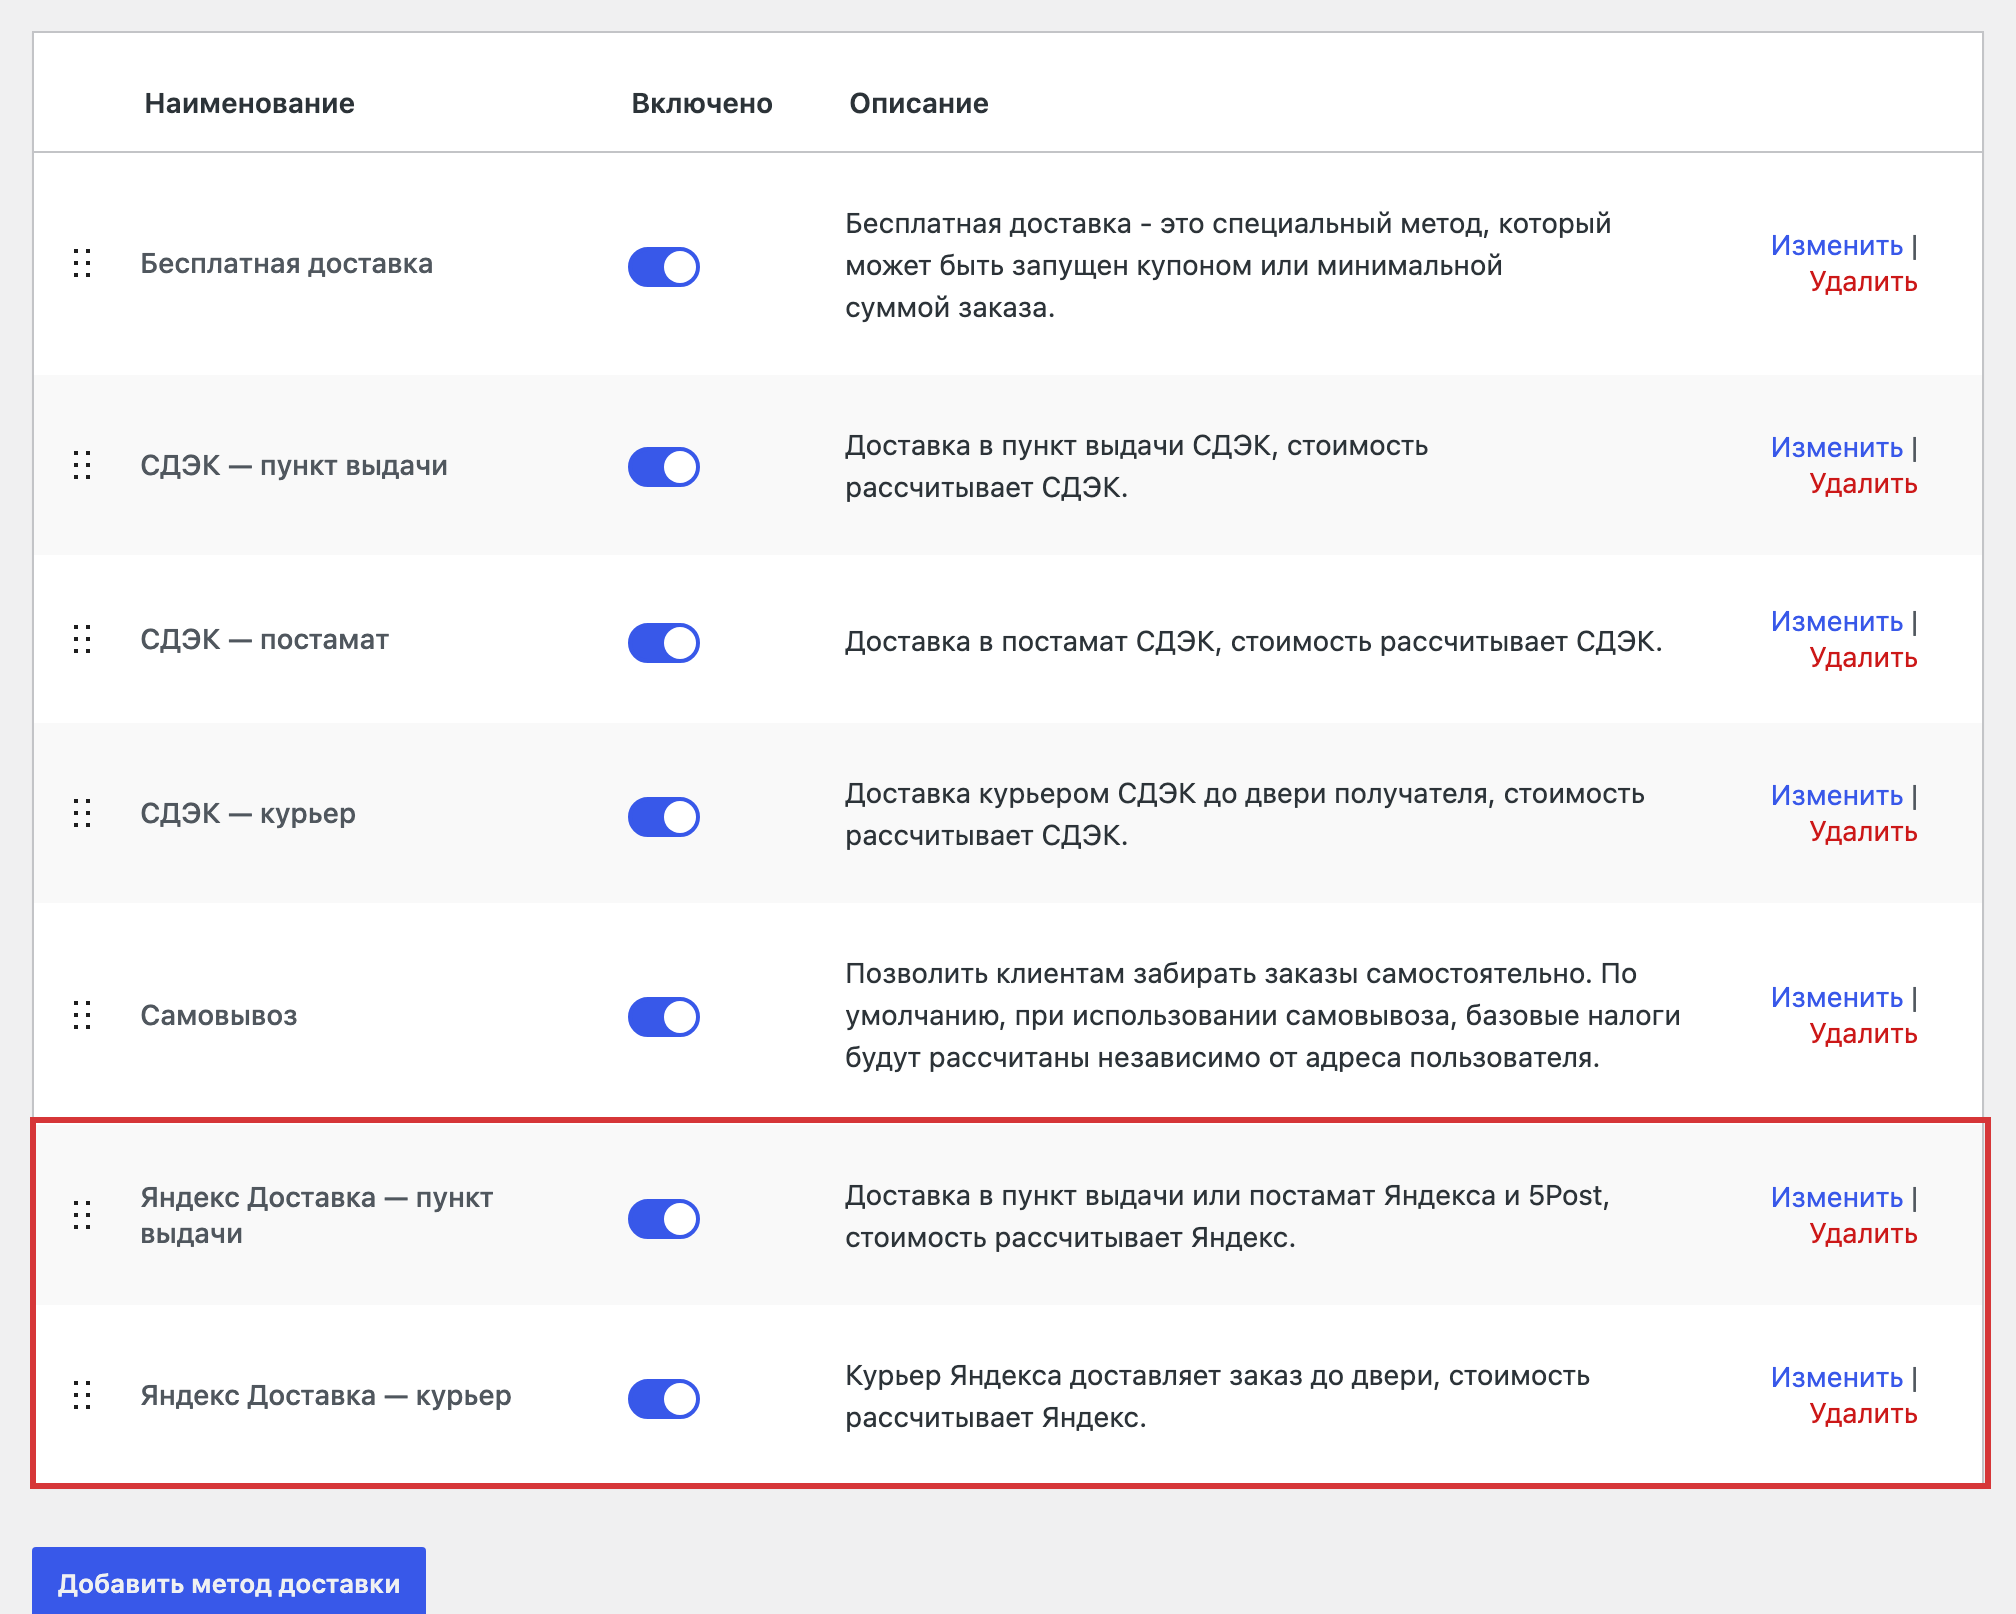The image size is (2016, 1614).
Task: Click Добавить метод доставки button
Action: click(229, 1581)
